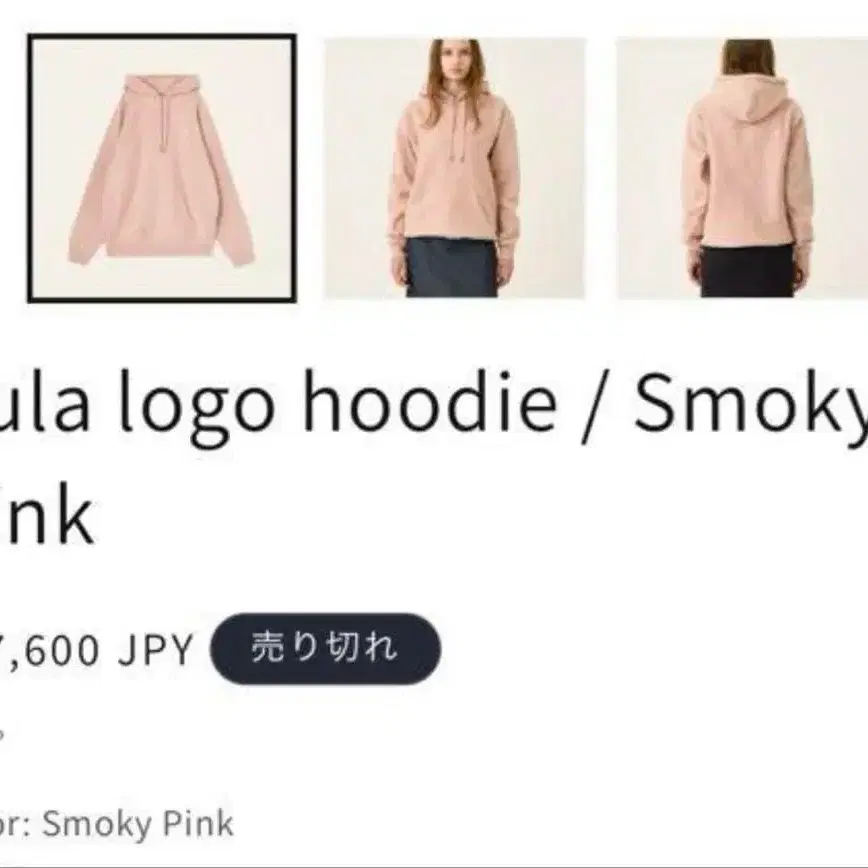868x868 pixels.
Task: Click "Smoky" in the product title
Action: (751, 407)
